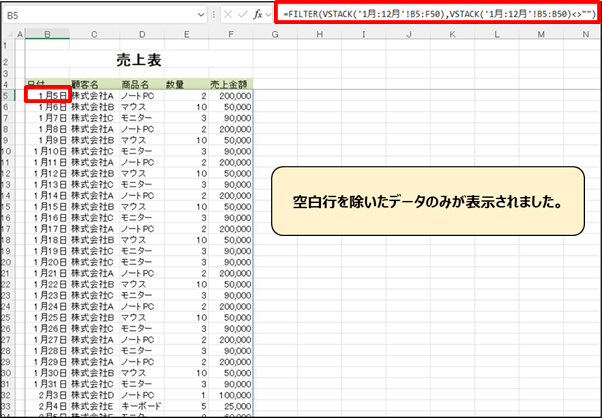The height and width of the screenshot is (418, 602).
Task: Click the 売上金額 header cell
Action: pyautogui.click(x=230, y=83)
